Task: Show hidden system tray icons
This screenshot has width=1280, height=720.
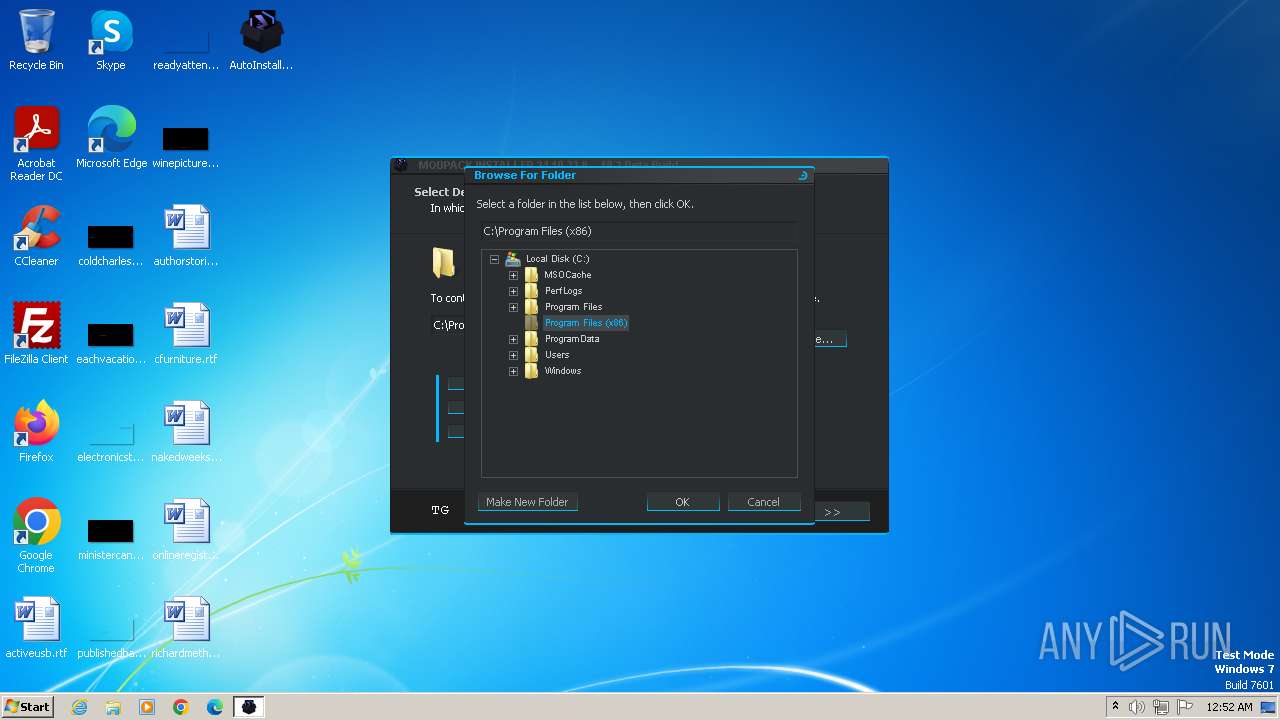Action: 1115,707
